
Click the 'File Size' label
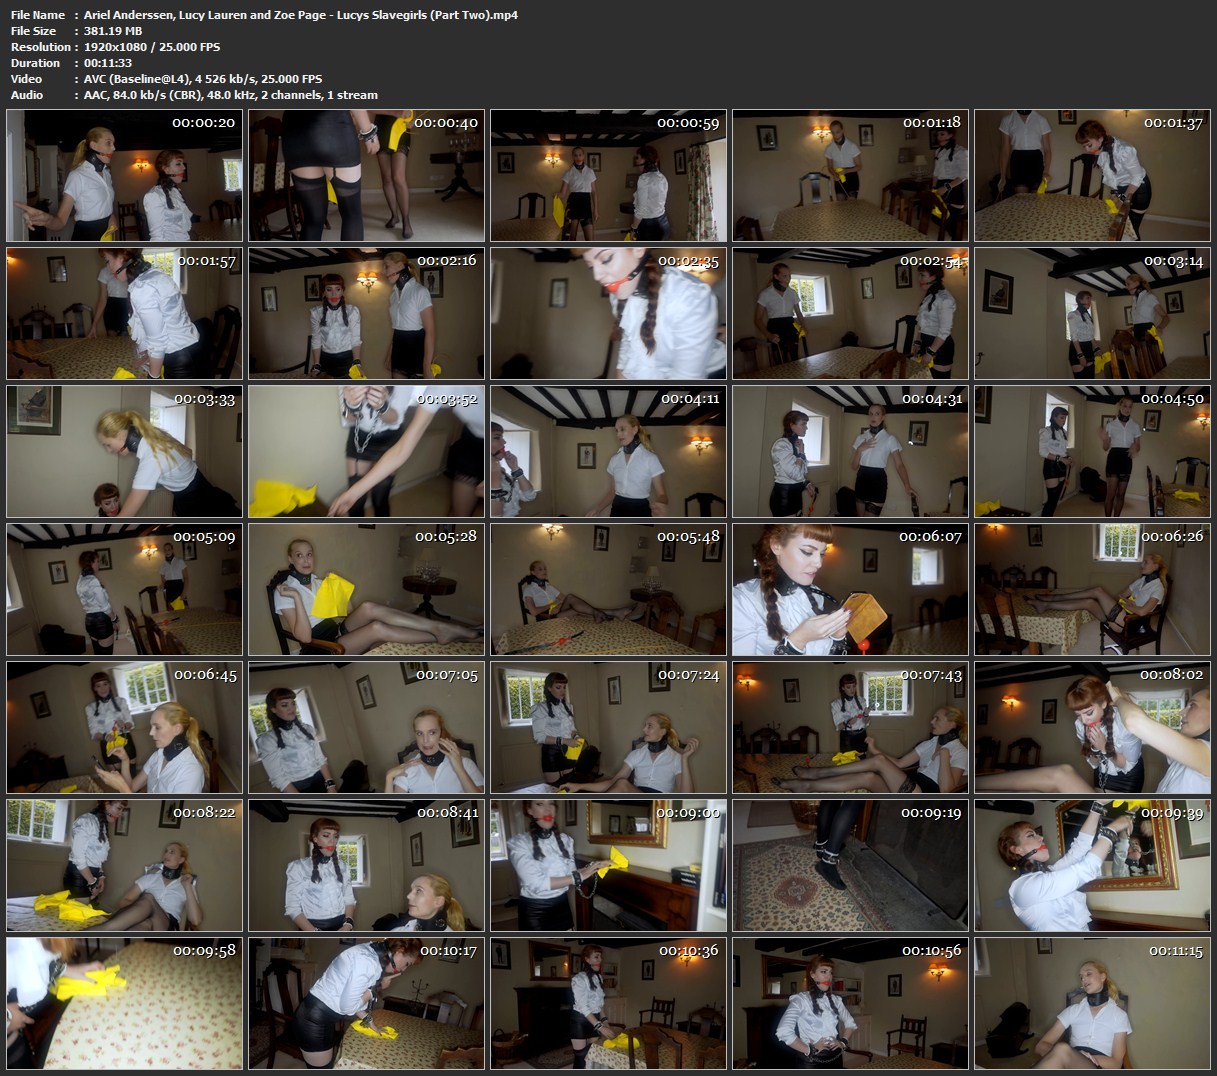tap(34, 31)
